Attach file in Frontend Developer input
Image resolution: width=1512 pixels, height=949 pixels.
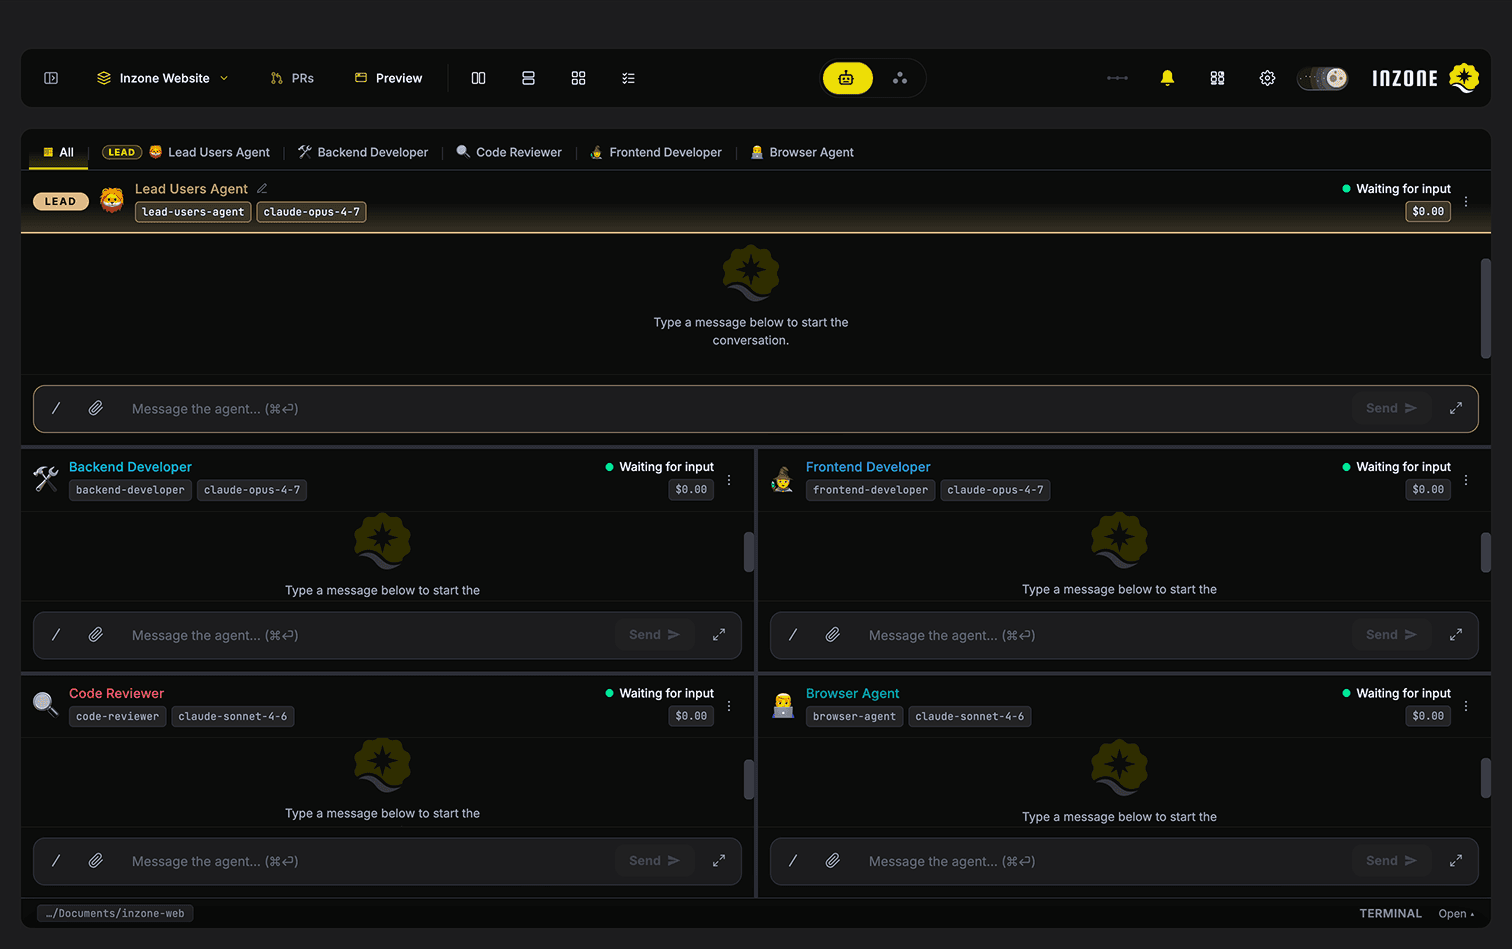[833, 635]
